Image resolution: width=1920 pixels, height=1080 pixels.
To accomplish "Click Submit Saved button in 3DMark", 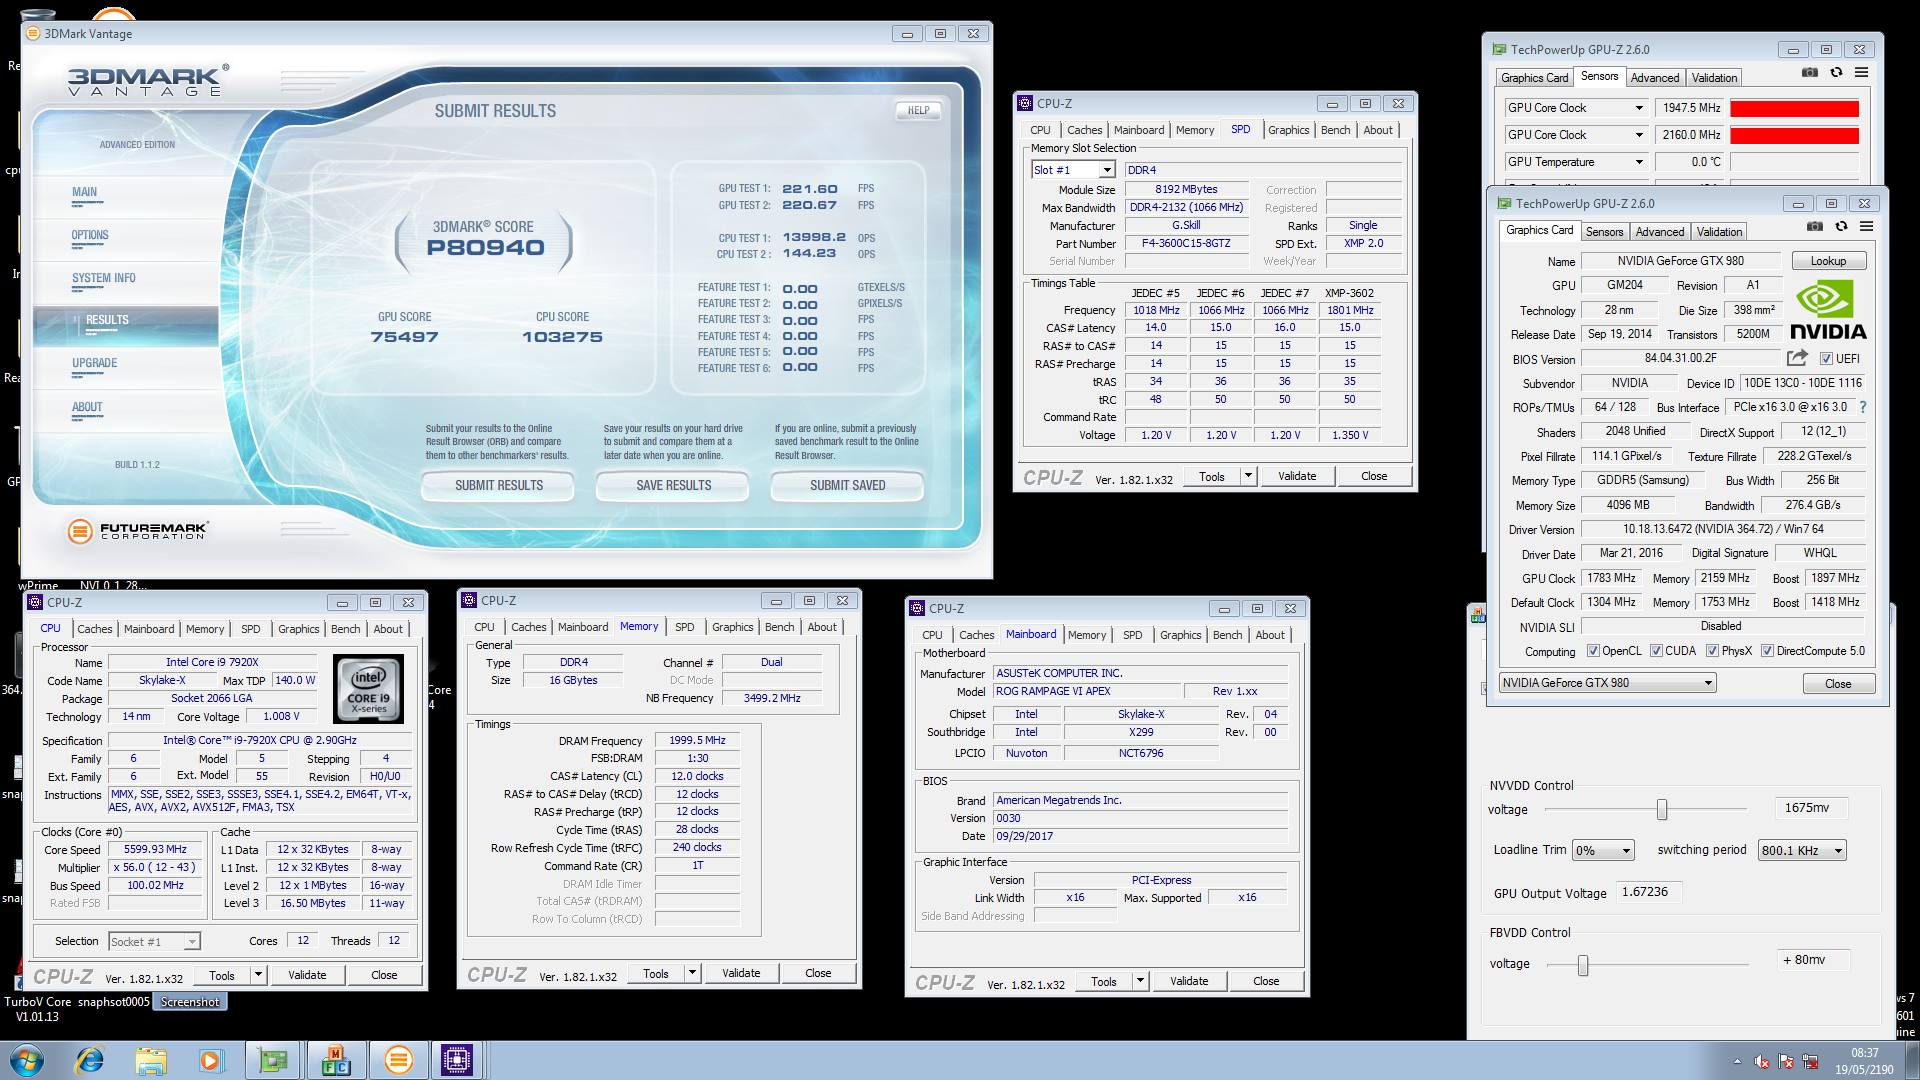I will 847,486.
